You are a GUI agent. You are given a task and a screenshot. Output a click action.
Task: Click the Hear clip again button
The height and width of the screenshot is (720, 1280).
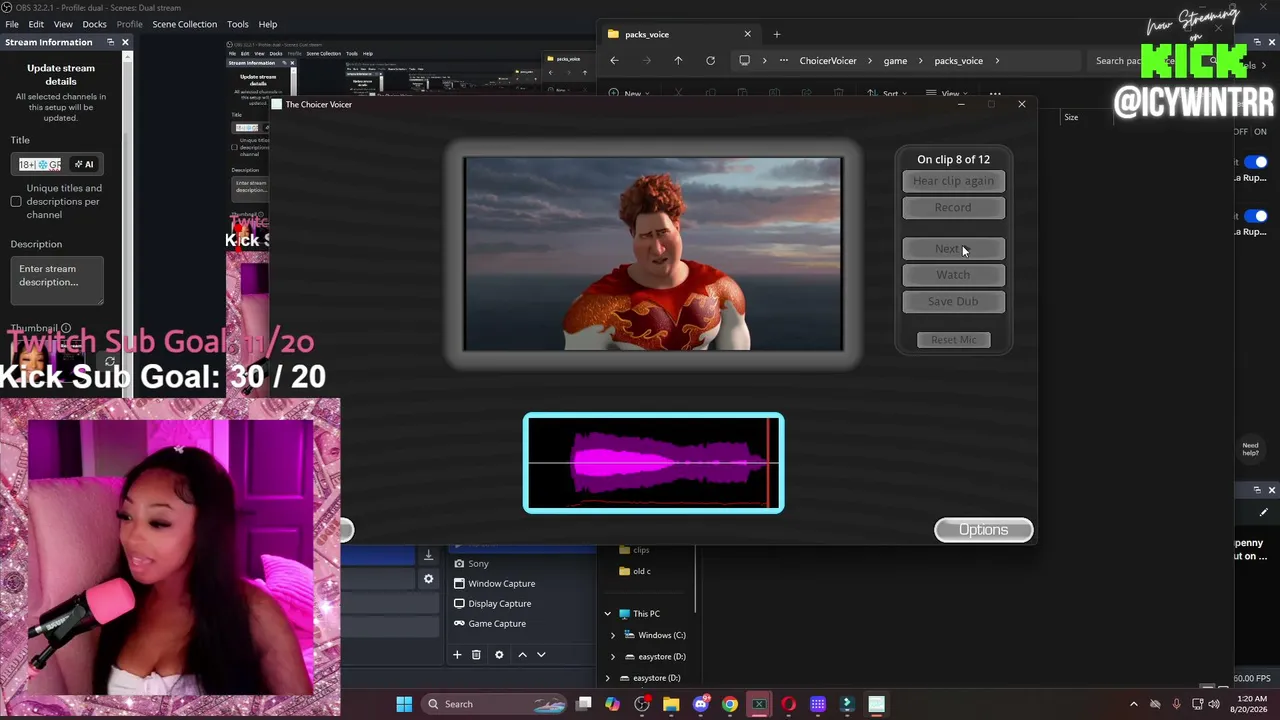click(x=953, y=181)
